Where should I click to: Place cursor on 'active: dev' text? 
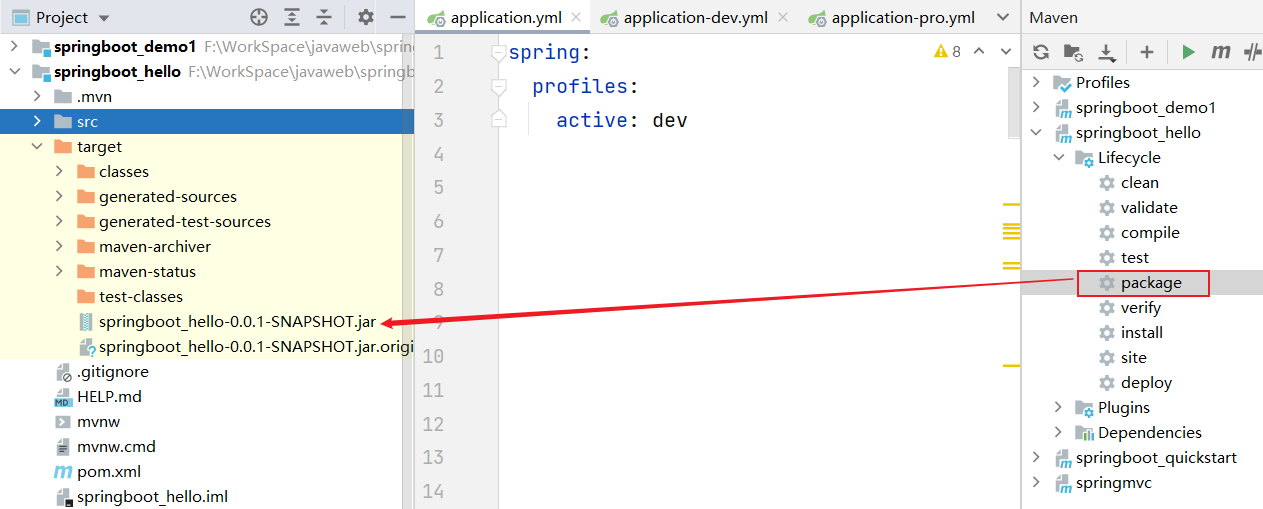point(622,121)
